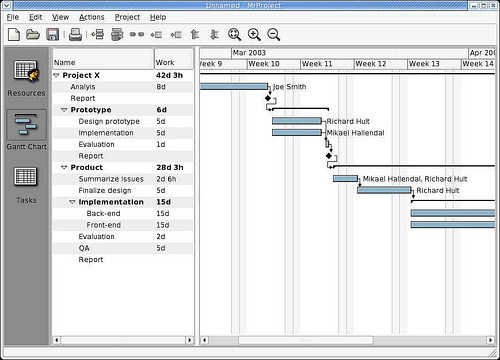This screenshot has height=360, width=500.
Task: Collapse the Product task group
Action: [64, 167]
